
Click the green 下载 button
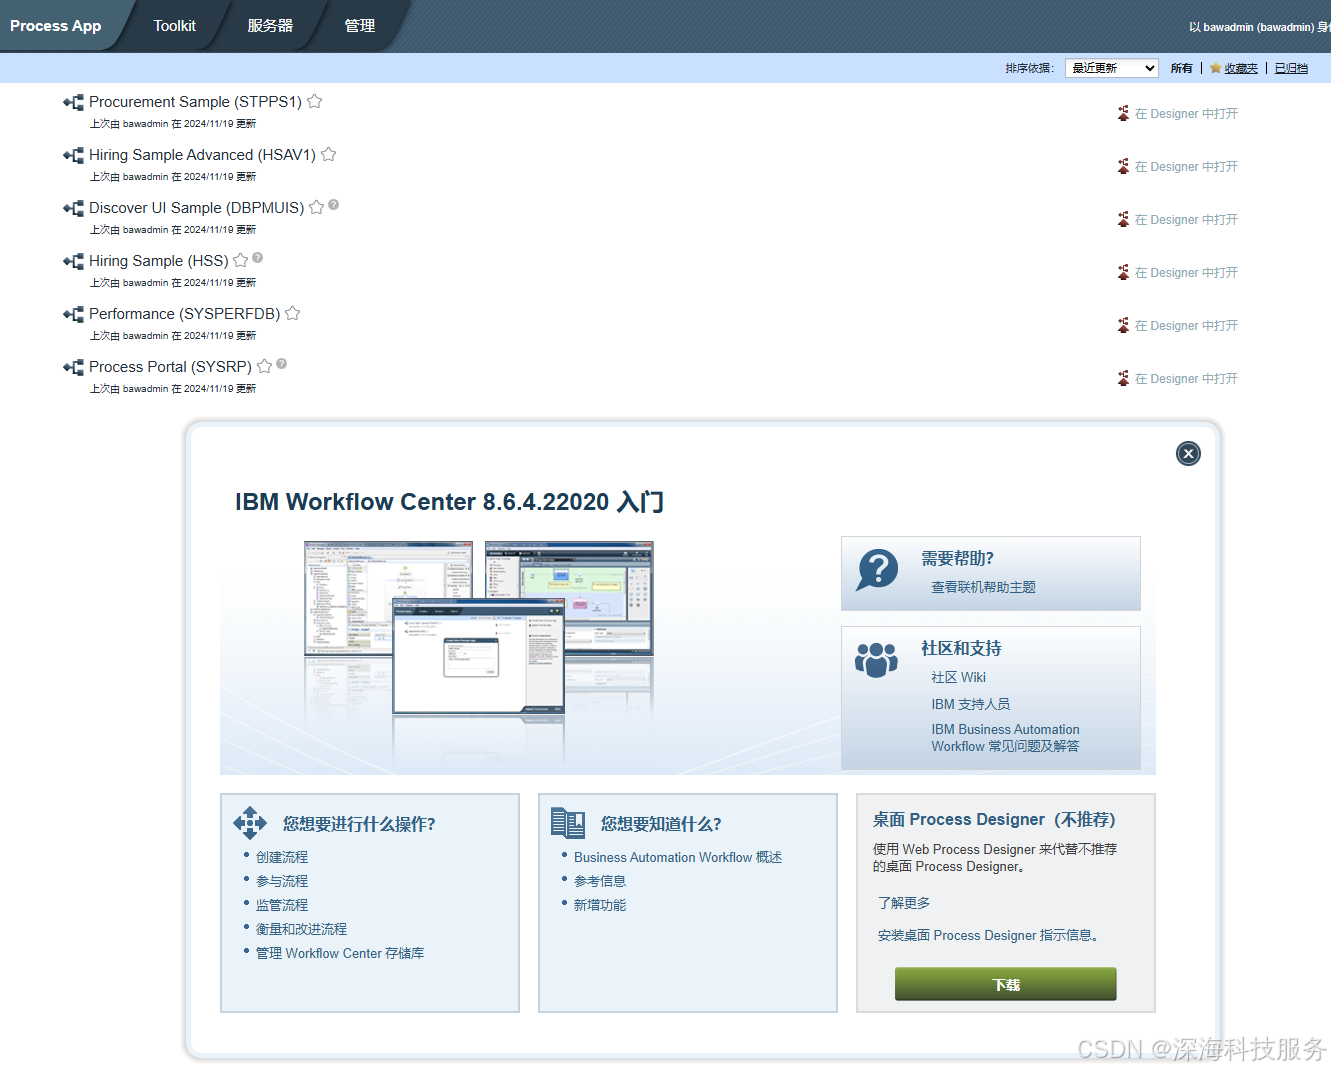click(1005, 984)
